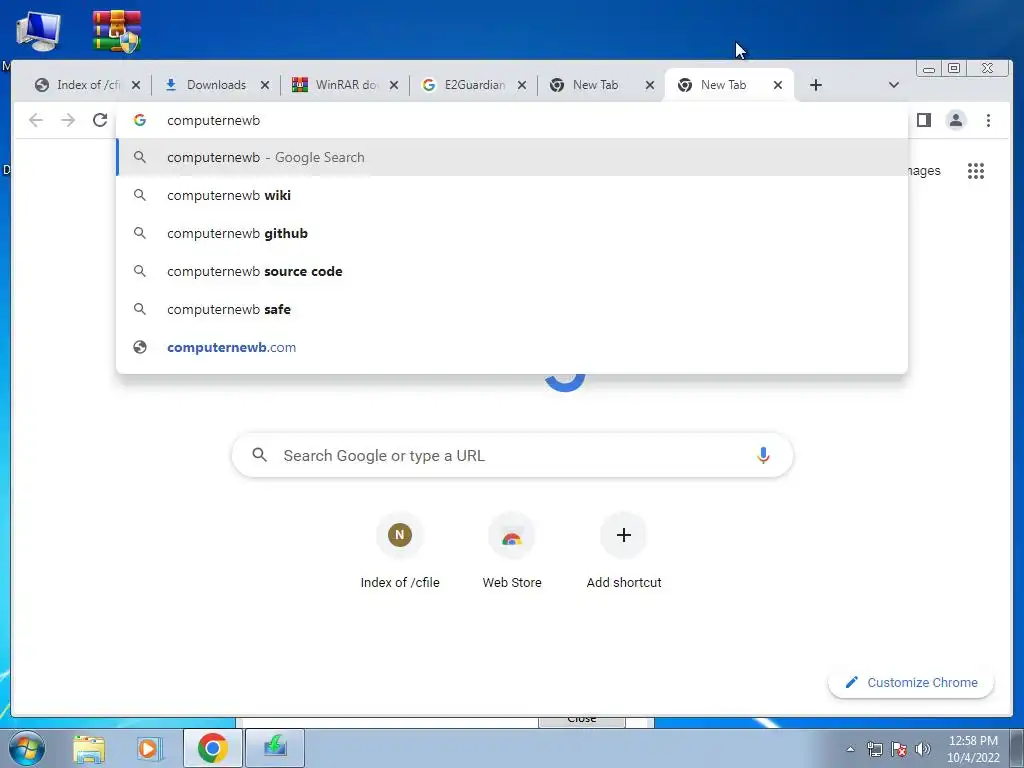Click the Customize Chrome button

pos(911,682)
